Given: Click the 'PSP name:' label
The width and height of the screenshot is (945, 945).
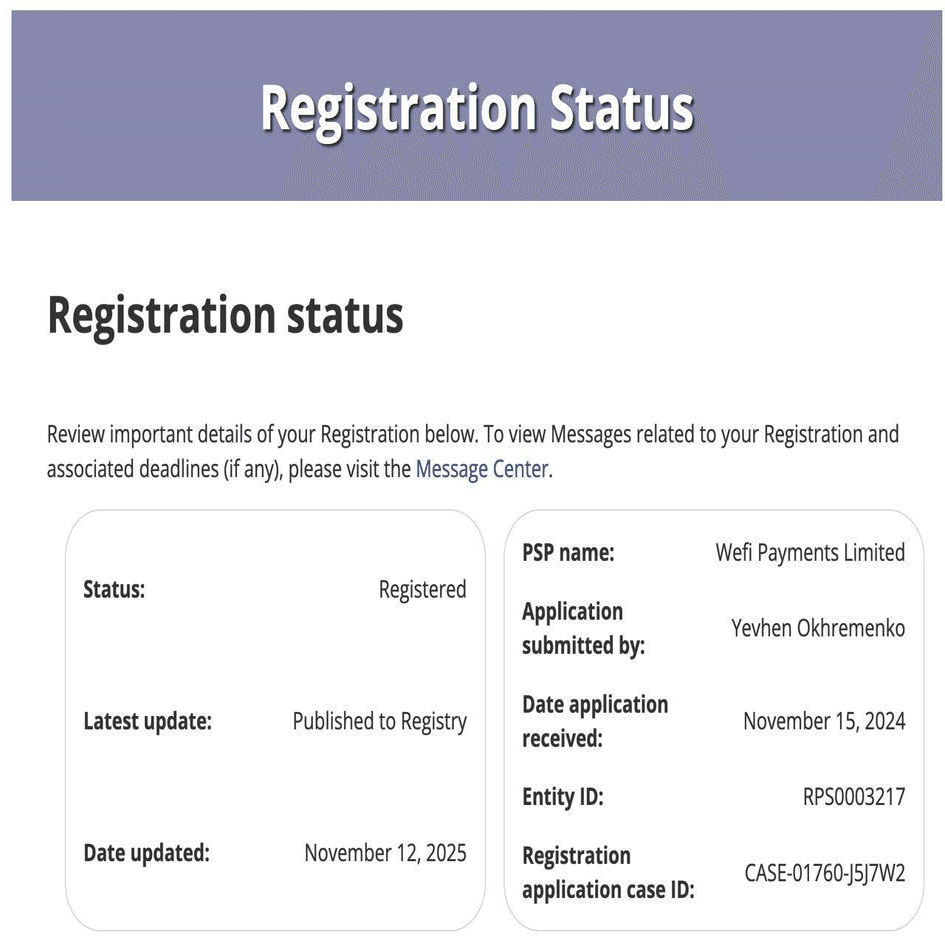Looking at the screenshot, I should pyautogui.click(x=568, y=552).
